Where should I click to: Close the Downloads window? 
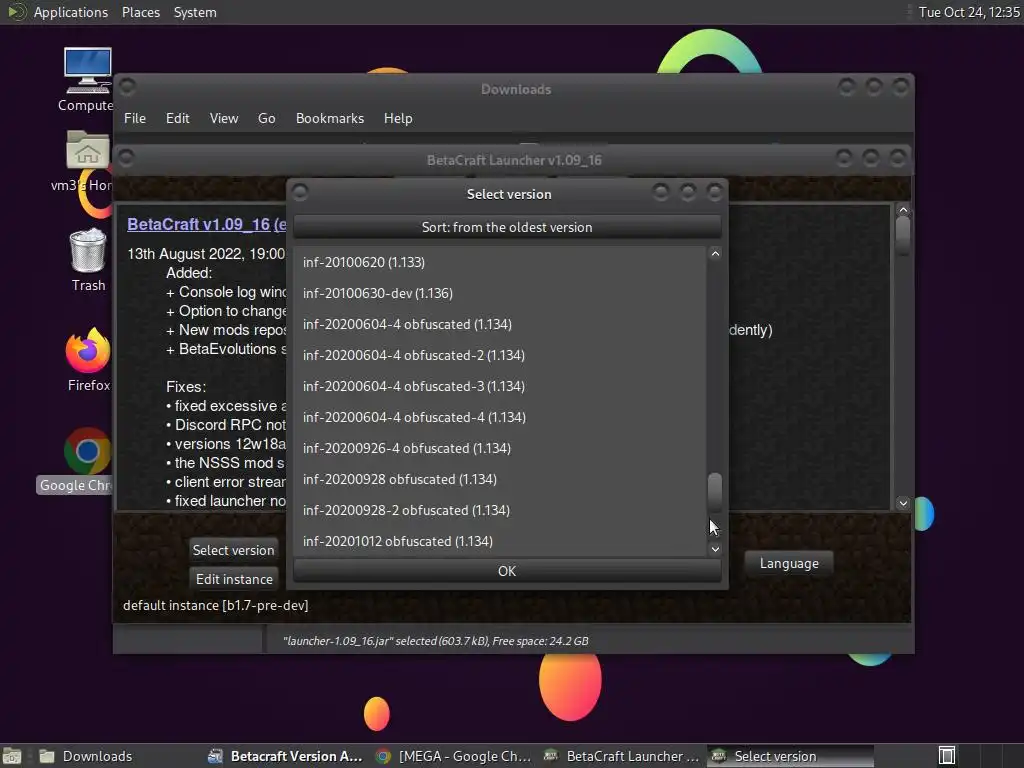[x=901, y=86]
